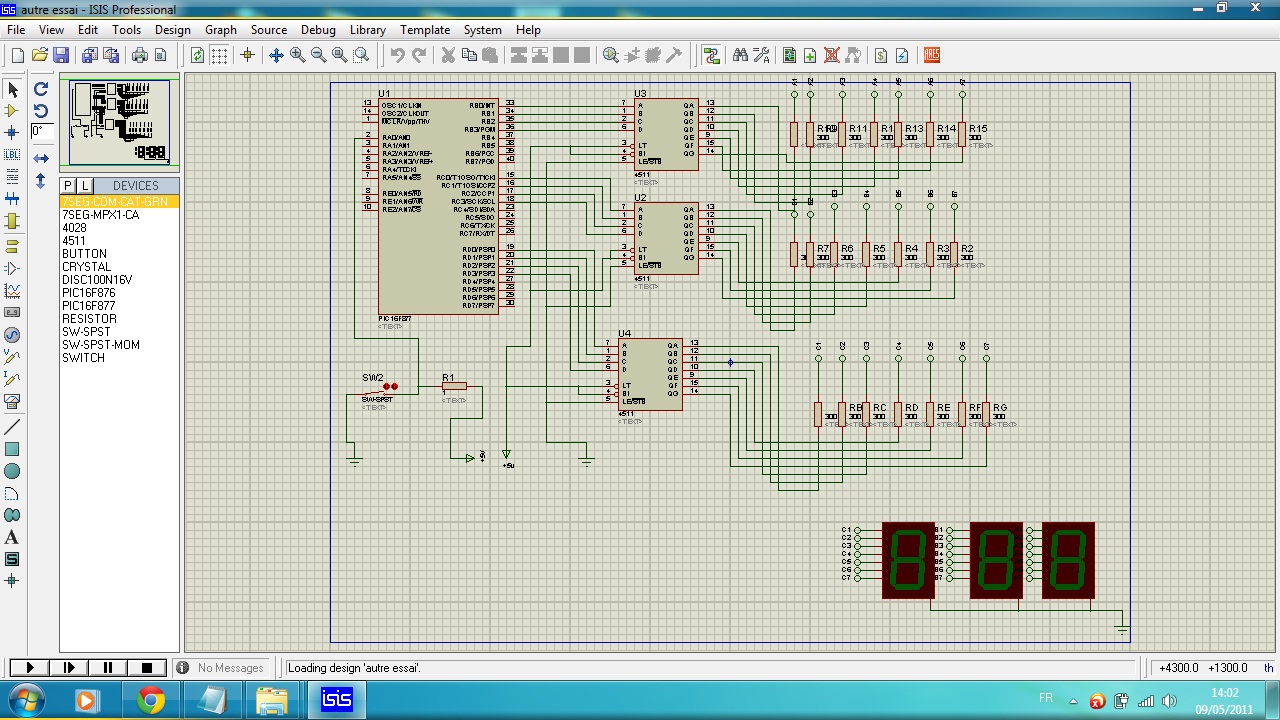
Task: Choose the Generator mode icon
Action: click(x=12, y=335)
